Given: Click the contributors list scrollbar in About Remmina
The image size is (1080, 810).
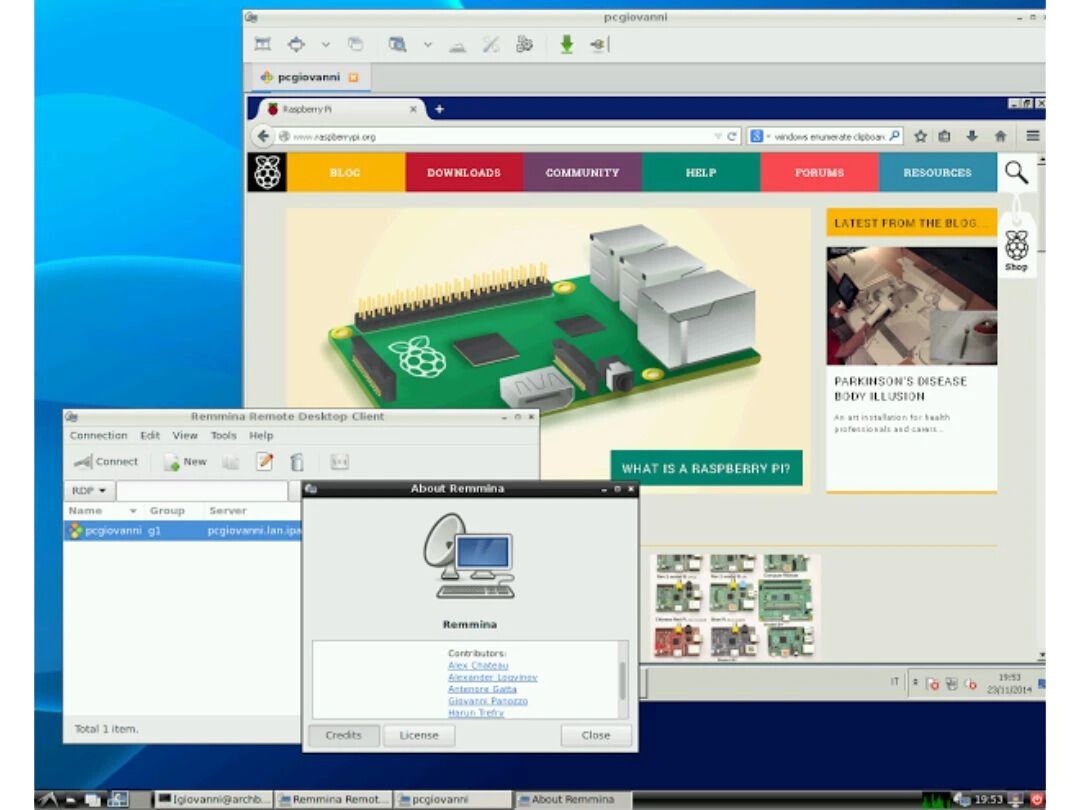Looking at the screenshot, I should (x=623, y=681).
